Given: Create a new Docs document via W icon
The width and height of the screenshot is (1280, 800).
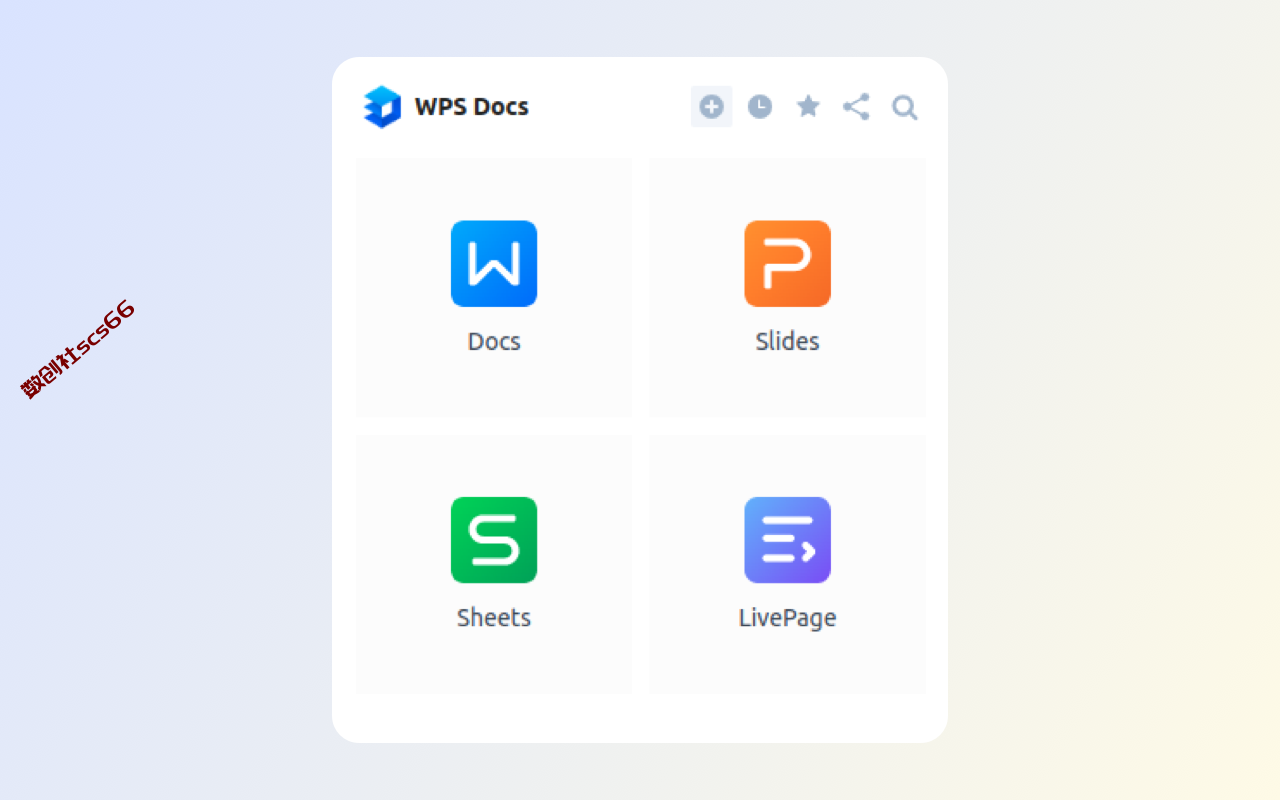Looking at the screenshot, I should pyautogui.click(x=494, y=263).
